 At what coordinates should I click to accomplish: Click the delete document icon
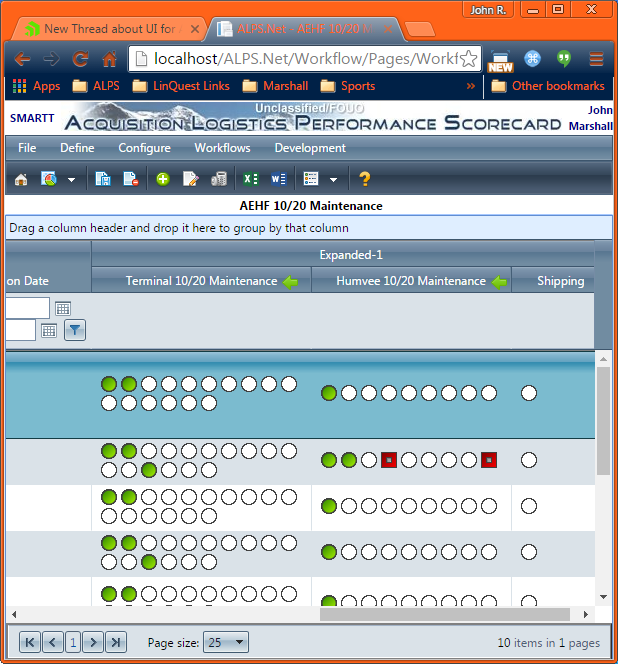(x=131, y=179)
